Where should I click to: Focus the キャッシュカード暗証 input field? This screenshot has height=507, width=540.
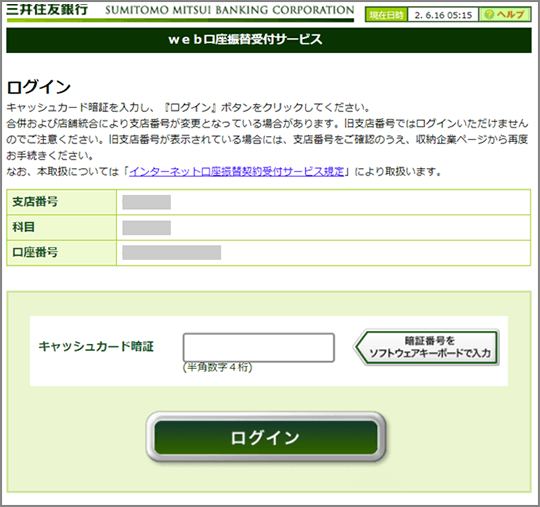click(259, 347)
